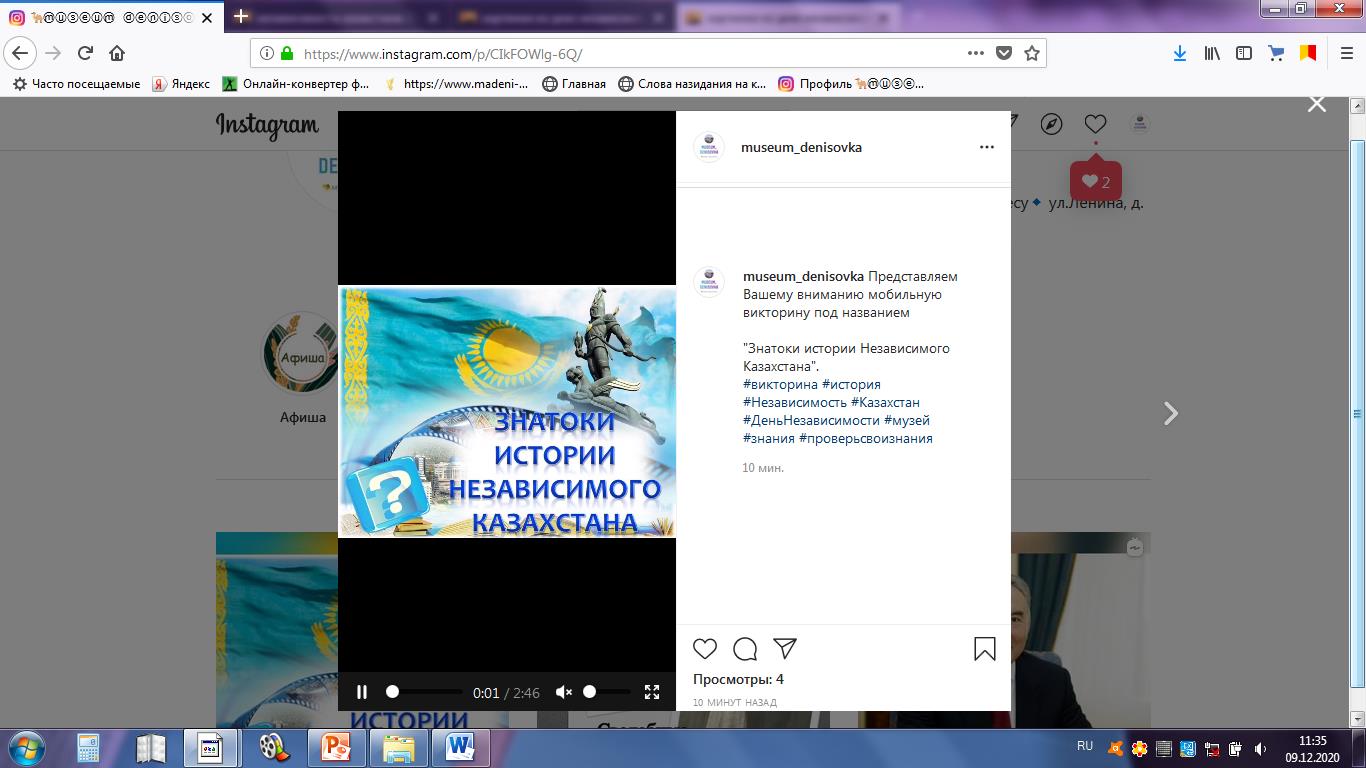
Task: Open PowerPoint from the taskbar
Action: (335, 748)
